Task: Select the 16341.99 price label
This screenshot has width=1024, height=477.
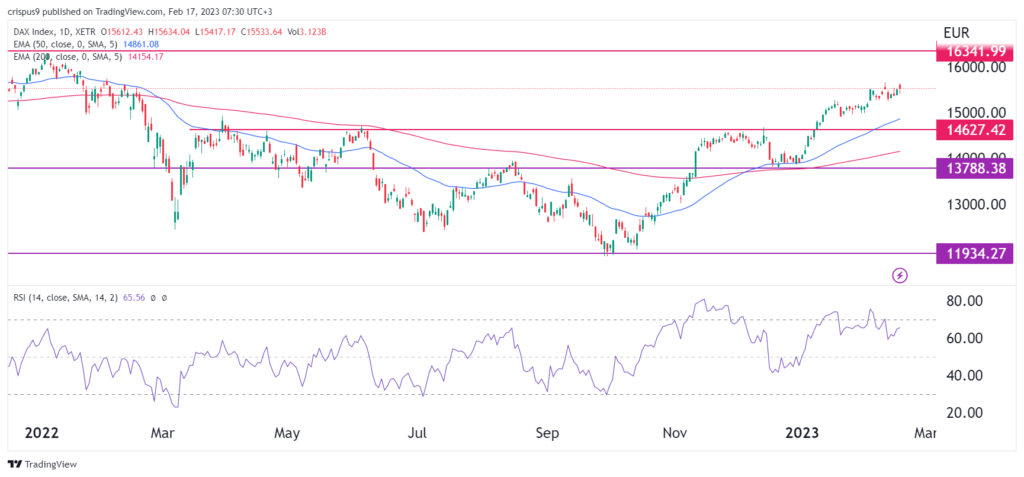Action: (975, 50)
